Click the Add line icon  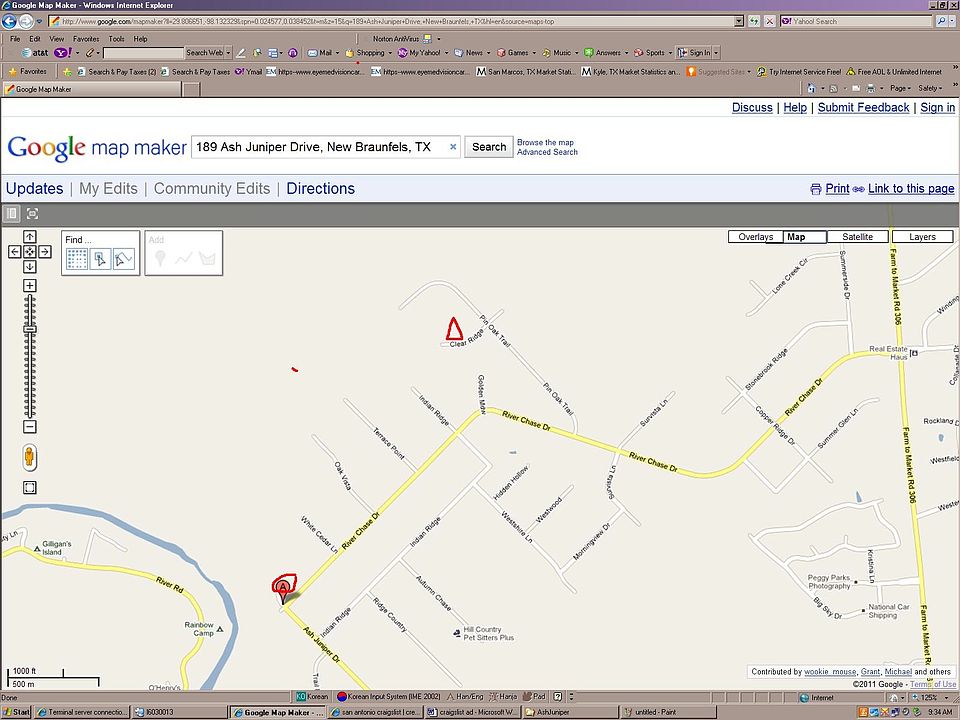184,259
